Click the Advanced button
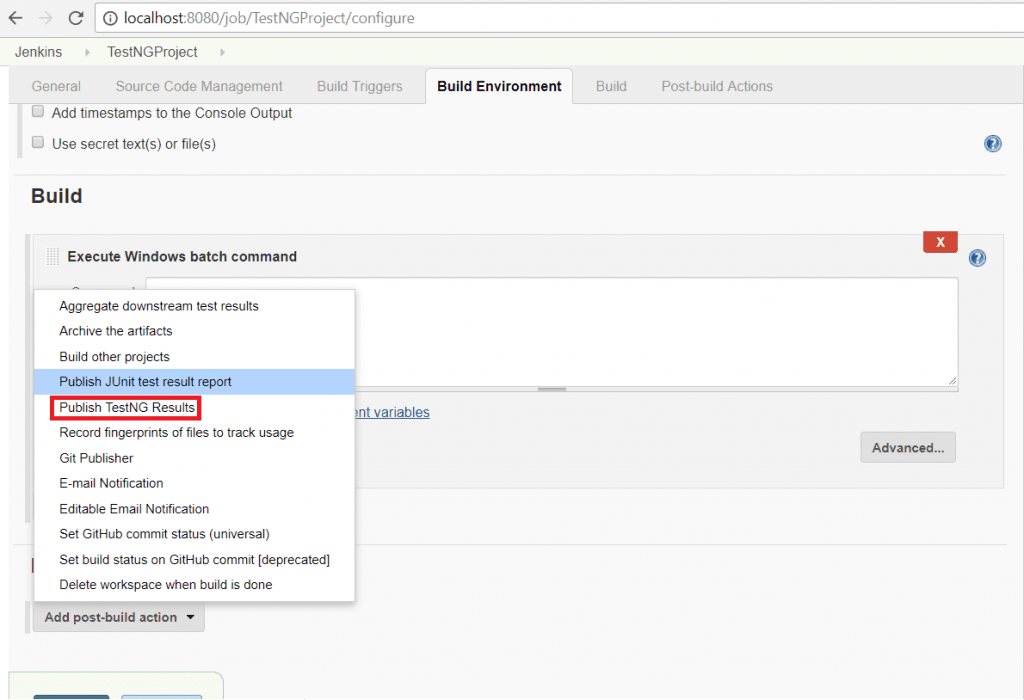Screen dimensions: 1024x700 [907, 447]
